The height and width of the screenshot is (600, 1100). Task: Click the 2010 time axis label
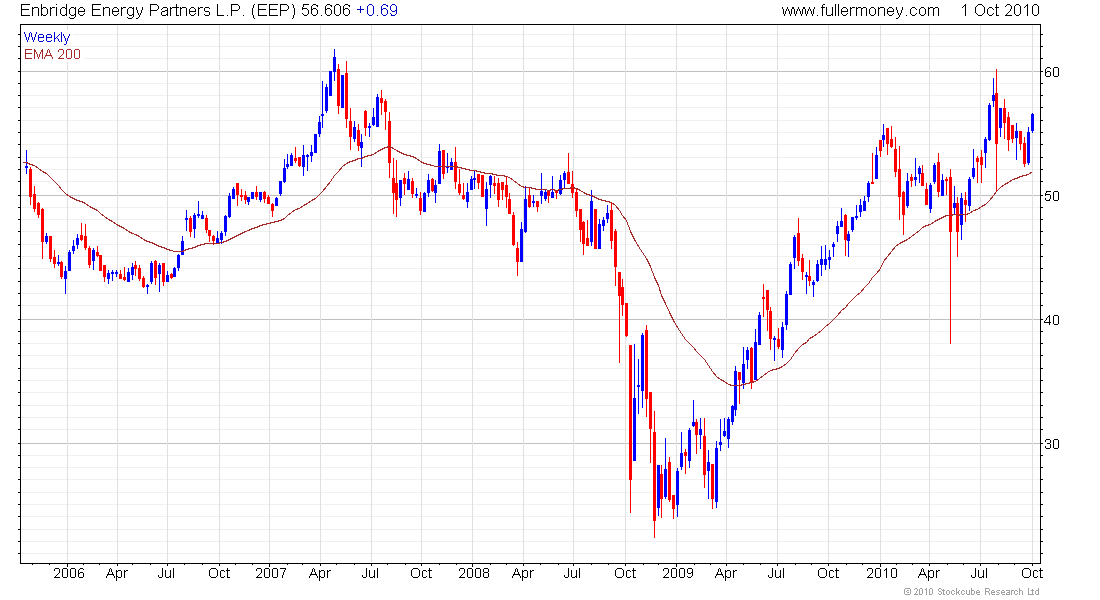point(881,573)
